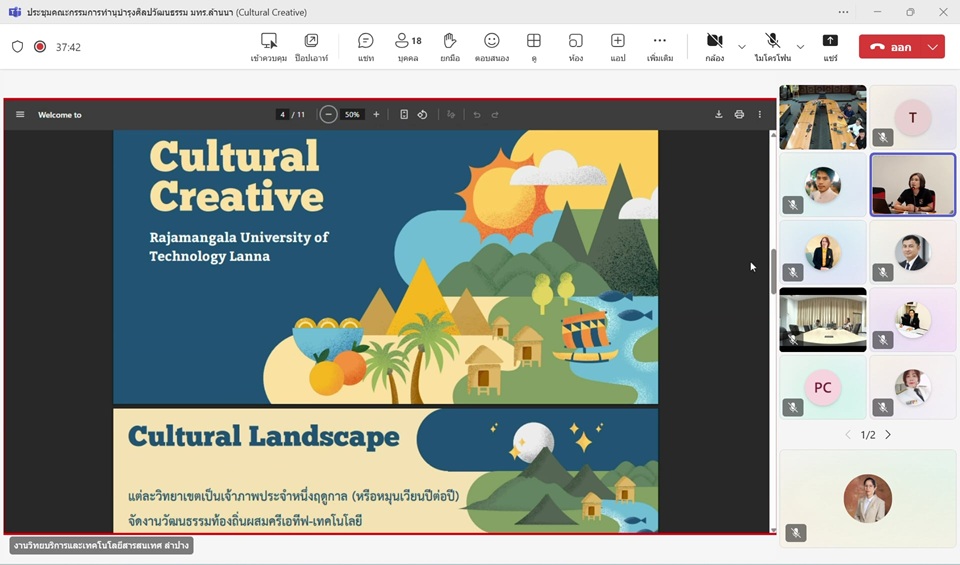Open the Leave options dropdown arrow
The height and width of the screenshot is (565, 960).
pos(933,47)
